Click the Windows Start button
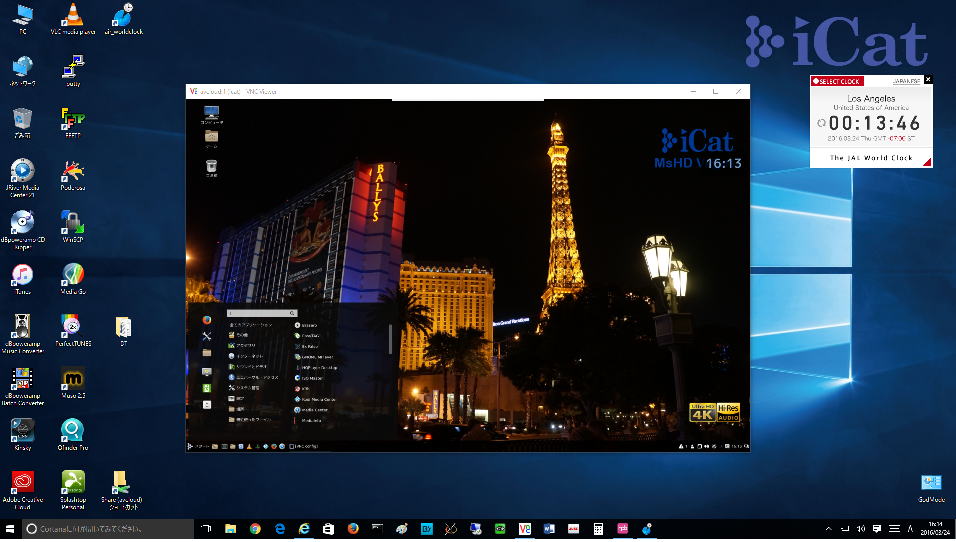The width and height of the screenshot is (956, 542). 10,529
